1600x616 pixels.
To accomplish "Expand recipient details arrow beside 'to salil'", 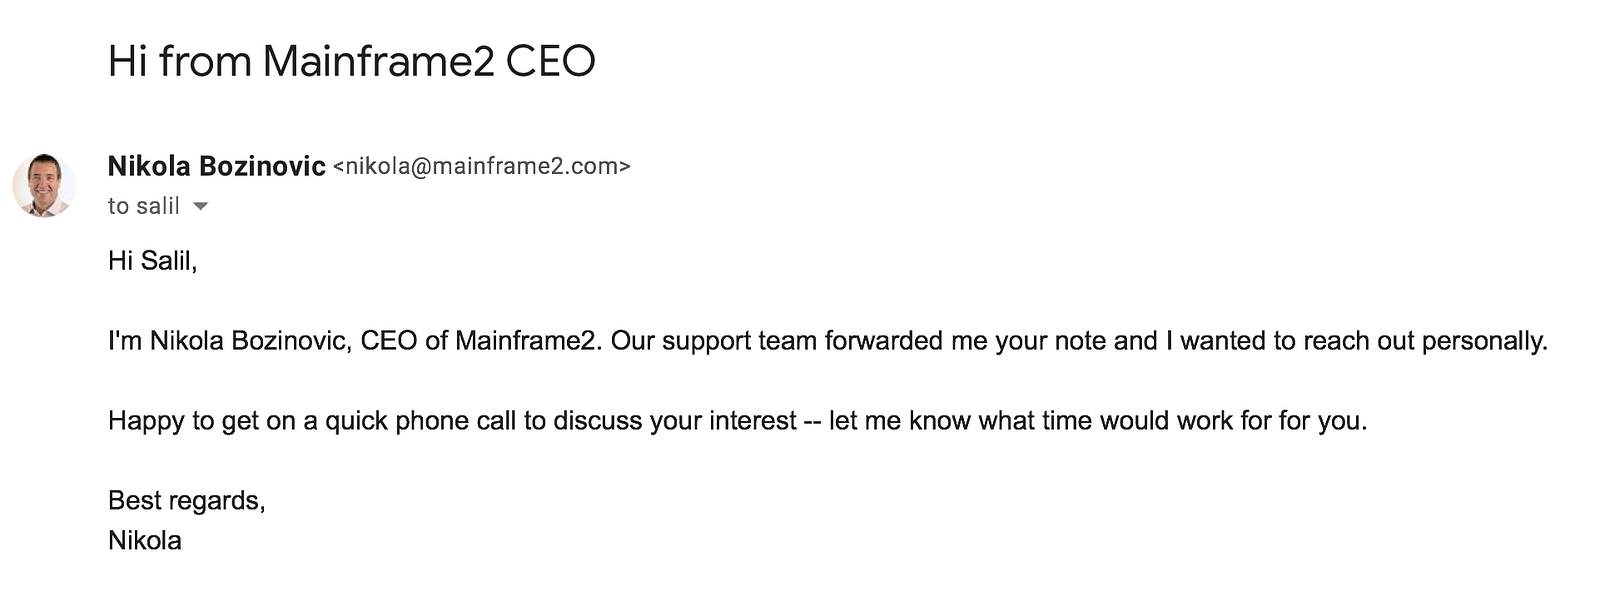I will tap(200, 207).
